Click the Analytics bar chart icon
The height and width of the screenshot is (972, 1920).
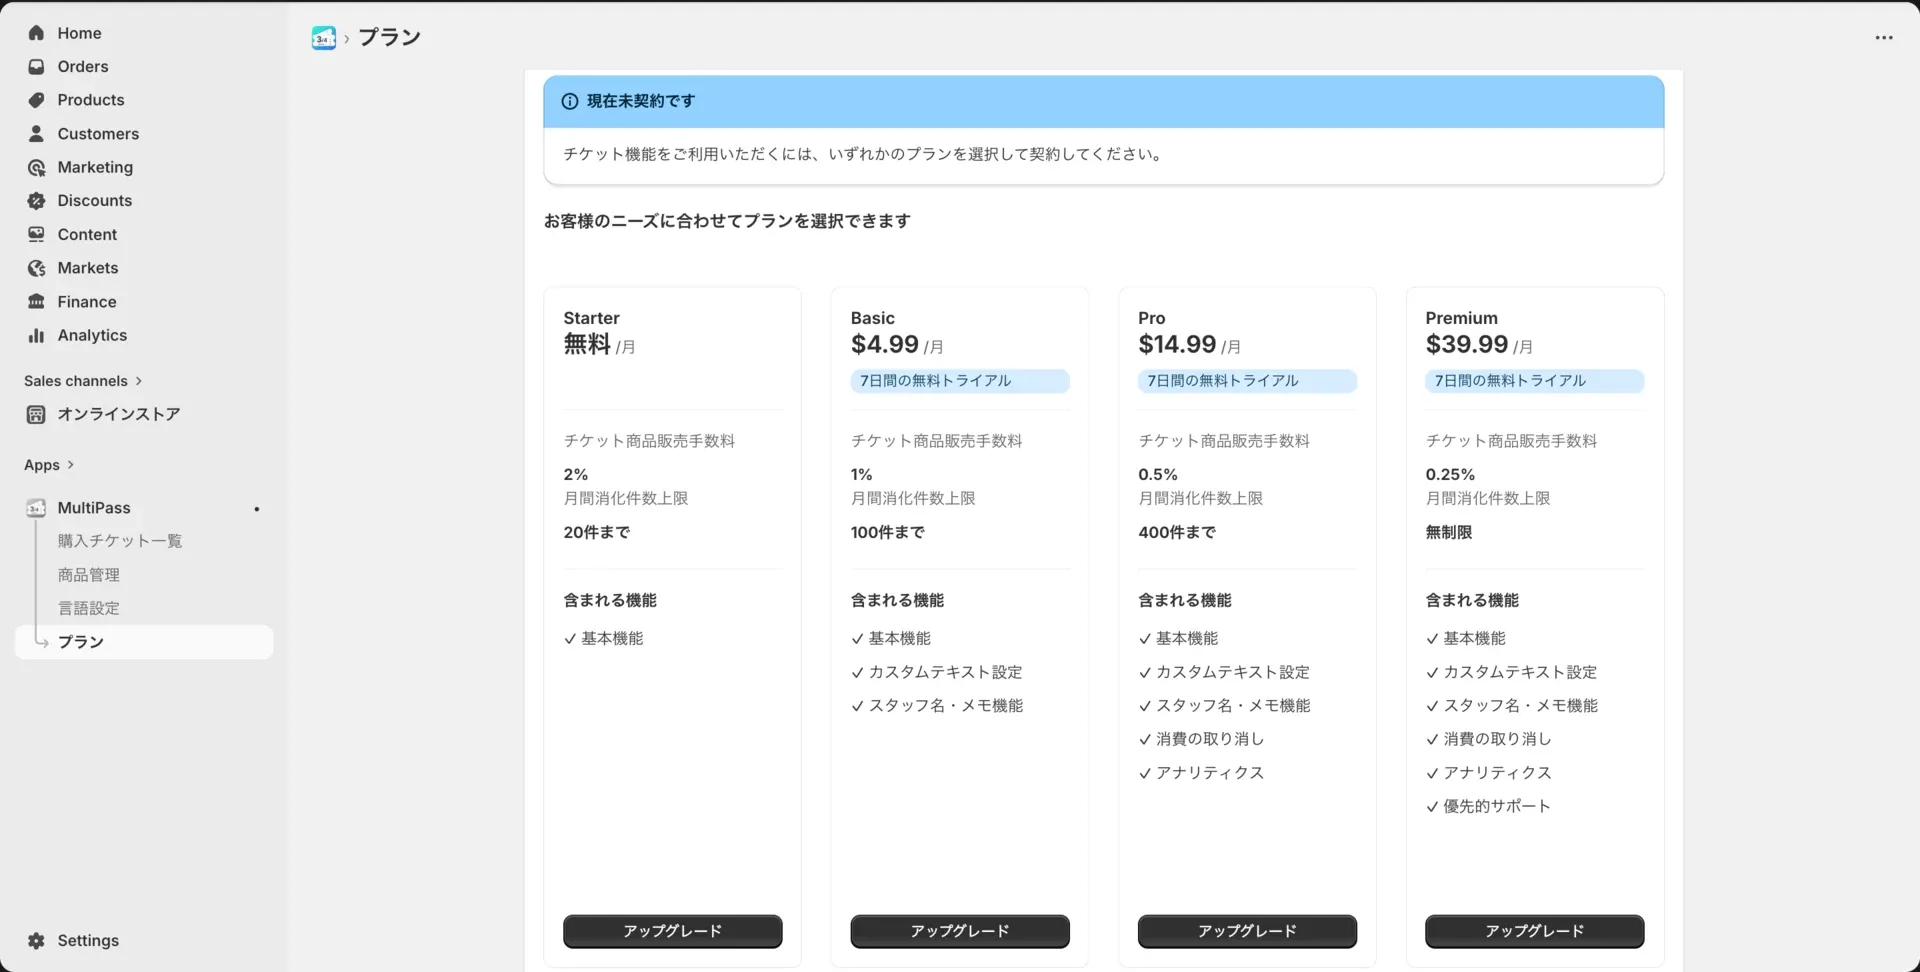click(x=36, y=335)
